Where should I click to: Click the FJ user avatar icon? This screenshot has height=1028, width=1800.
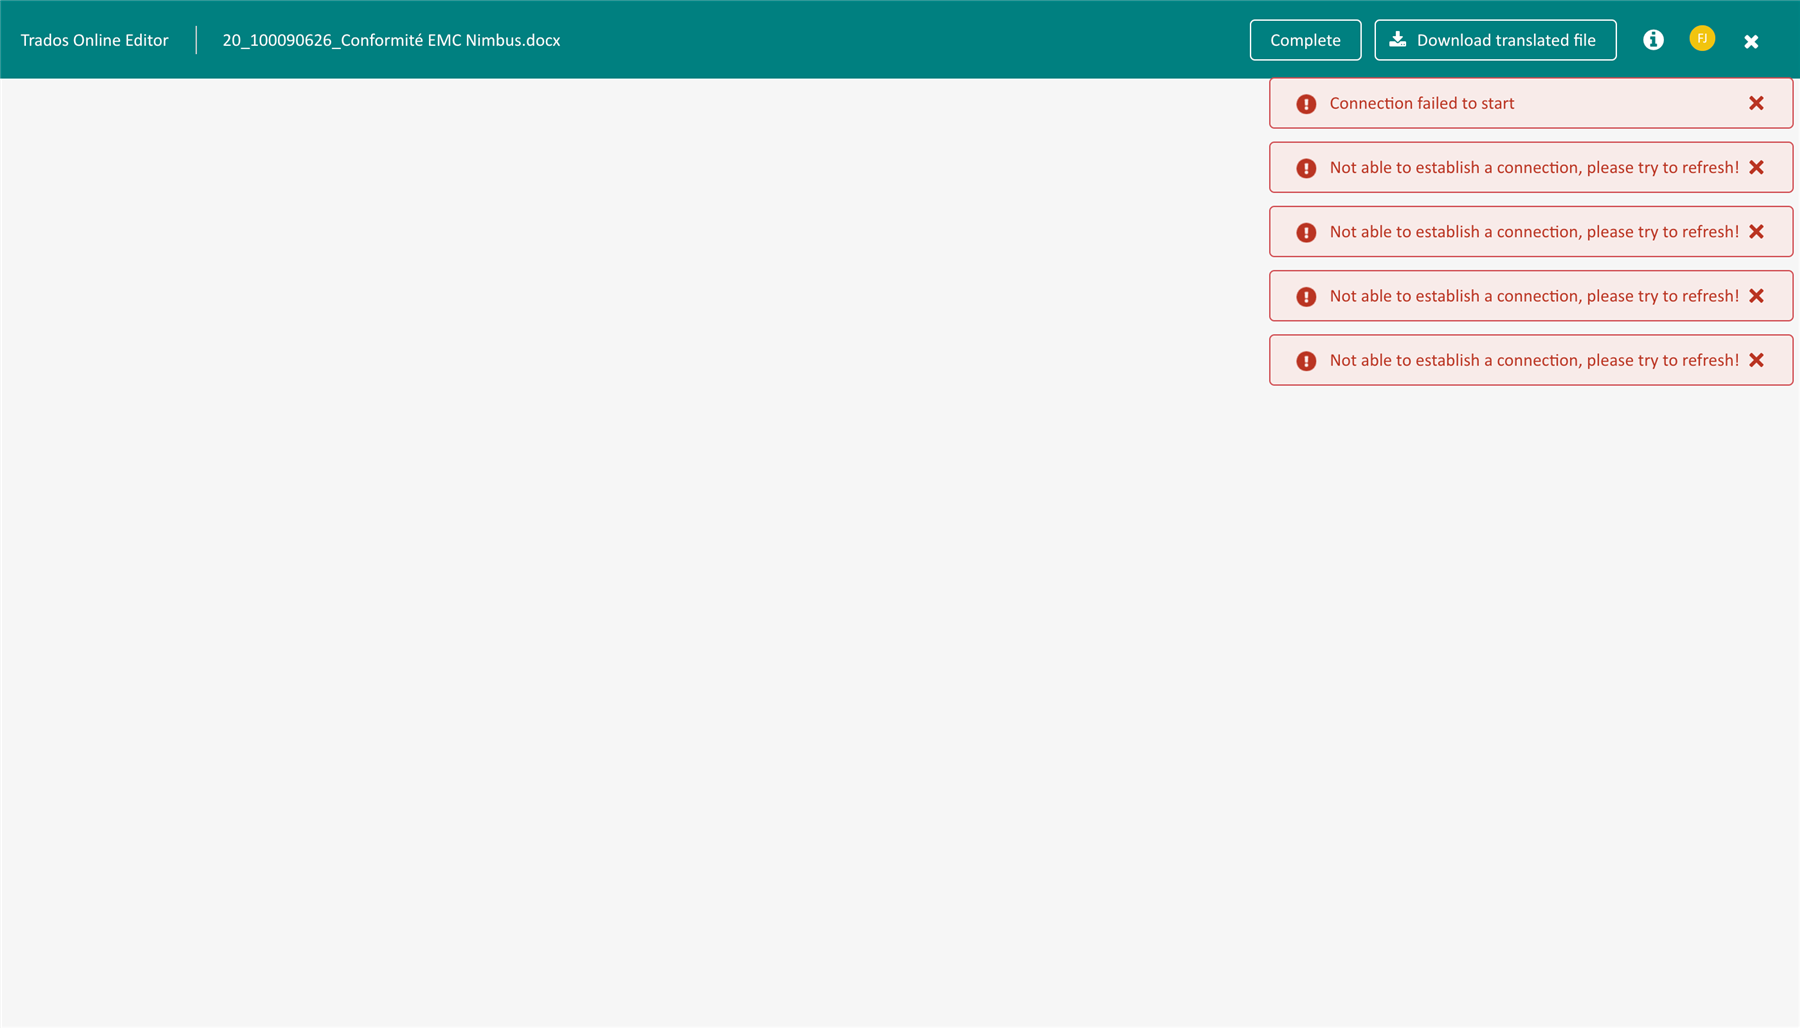click(x=1701, y=37)
